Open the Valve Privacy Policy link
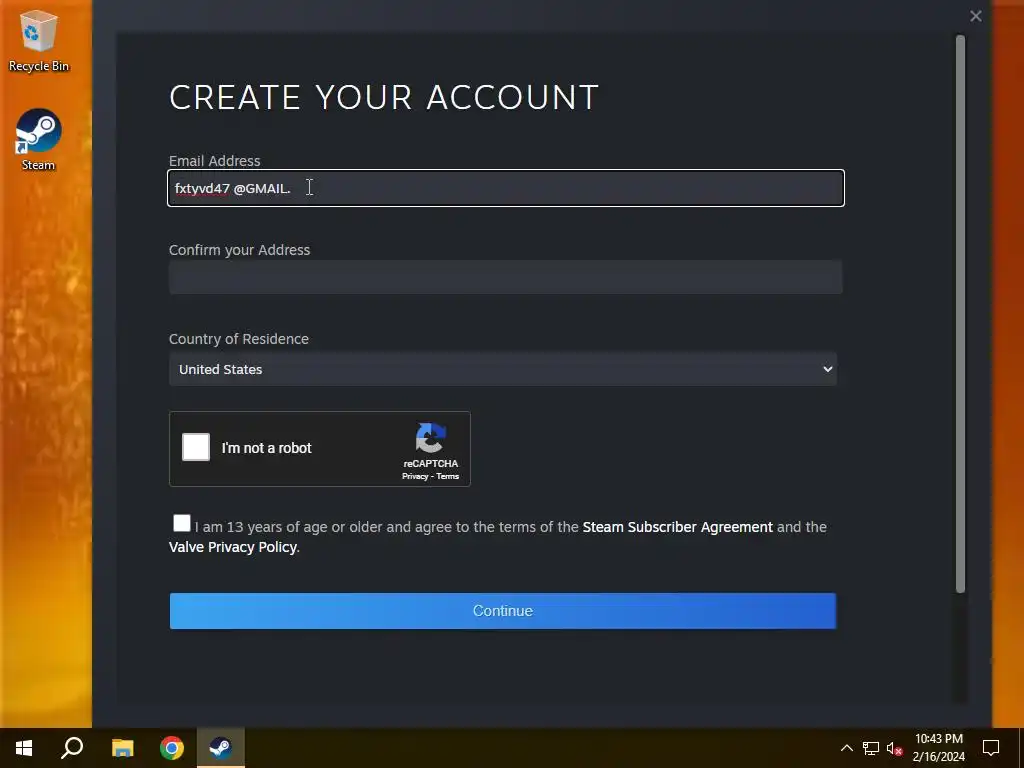The height and width of the screenshot is (768, 1024). (232, 547)
